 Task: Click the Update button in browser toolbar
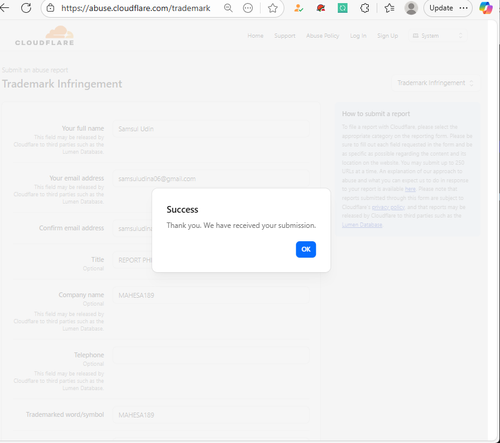(x=448, y=8)
